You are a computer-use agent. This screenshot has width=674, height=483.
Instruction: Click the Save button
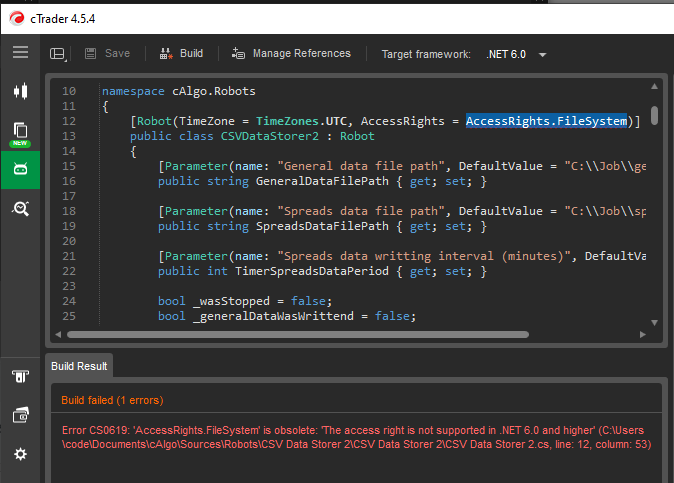(108, 53)
